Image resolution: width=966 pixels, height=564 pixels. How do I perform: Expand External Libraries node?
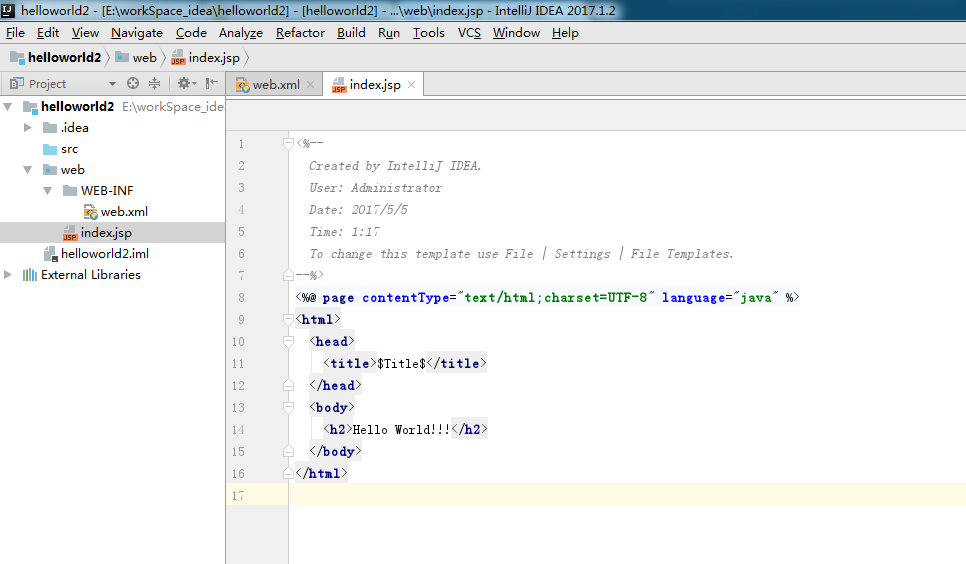7,274
